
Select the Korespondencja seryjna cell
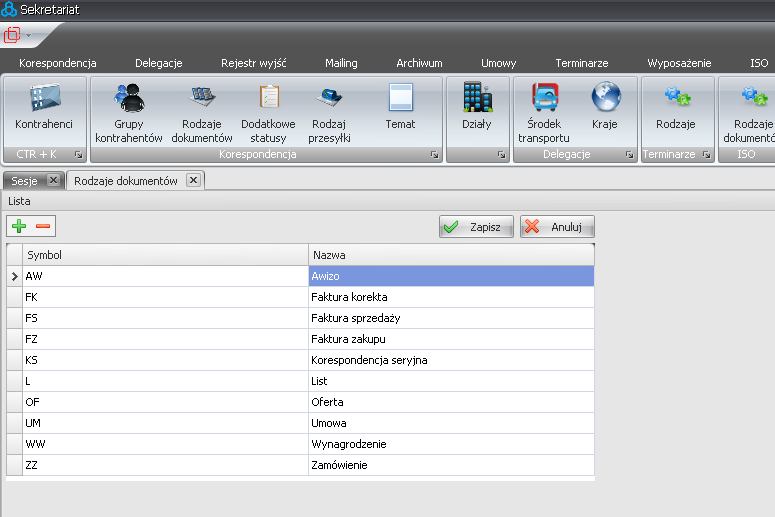point(452,360)
